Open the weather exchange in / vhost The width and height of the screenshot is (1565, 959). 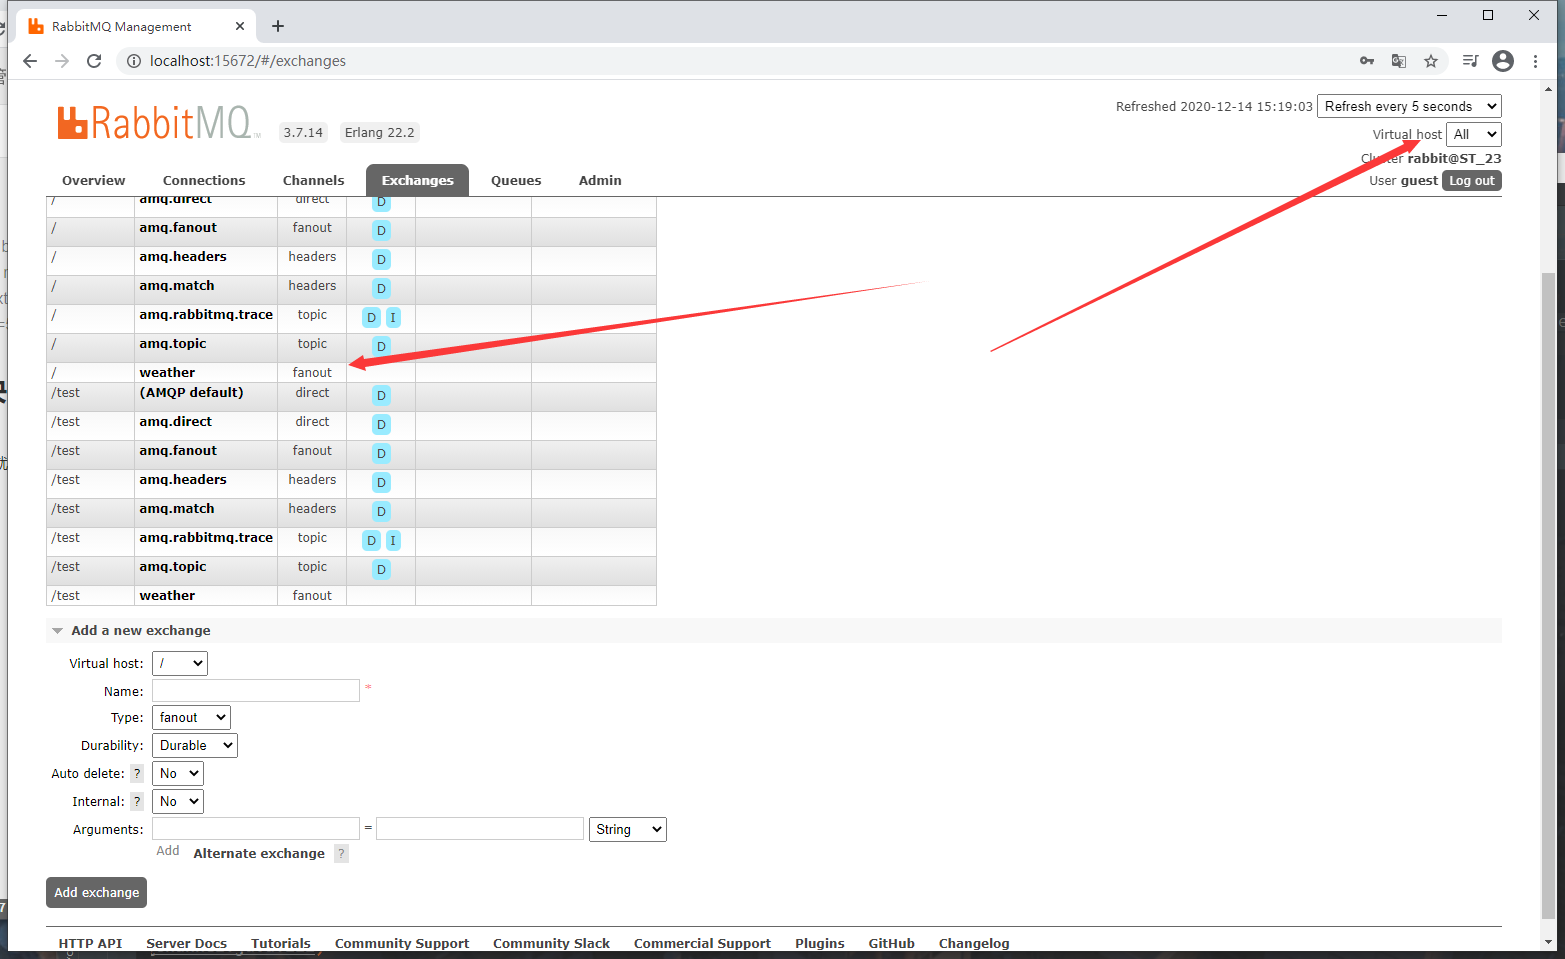click(167, 372)
